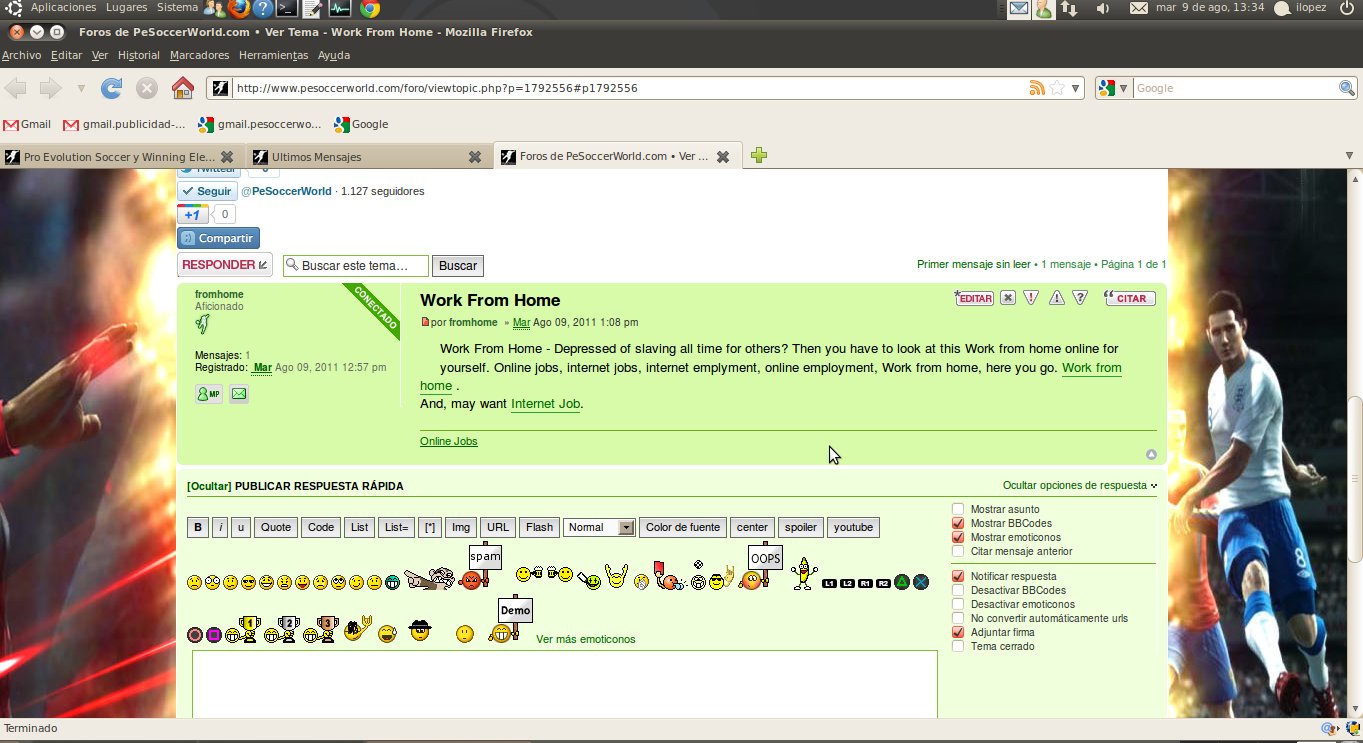The height and width of the screenshot is (743, 1363).
Task: Open the Aplicaciones menu in top panel
Action: tap(63, 7)
